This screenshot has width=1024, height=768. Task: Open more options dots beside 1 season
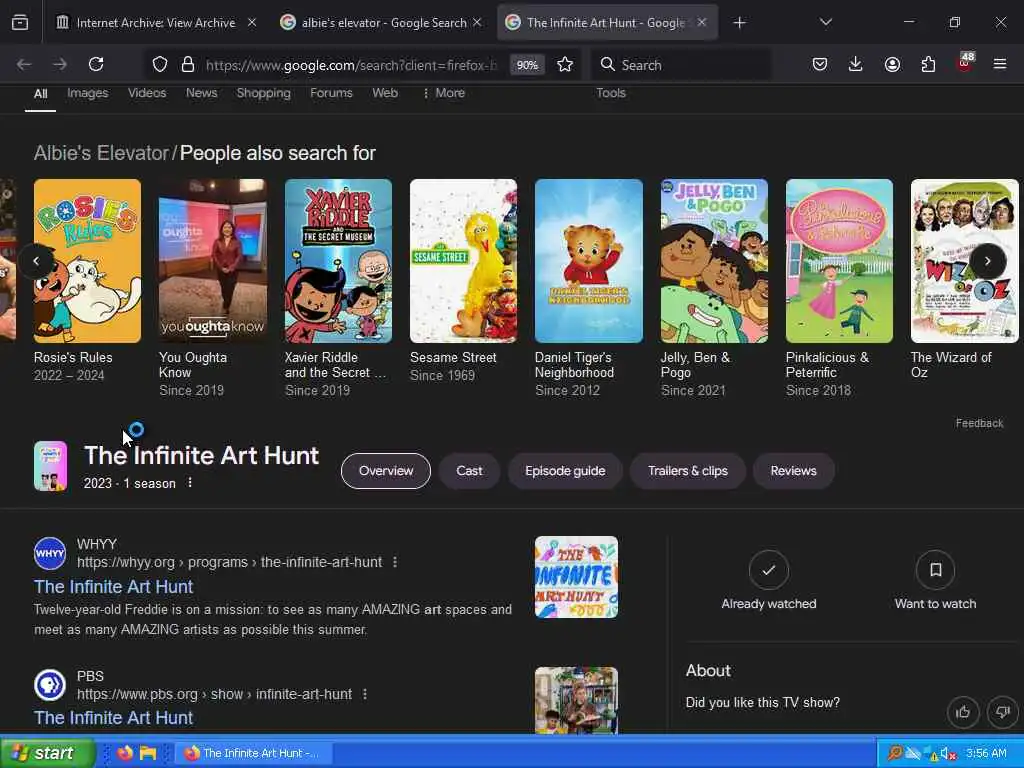coord(190,483)
